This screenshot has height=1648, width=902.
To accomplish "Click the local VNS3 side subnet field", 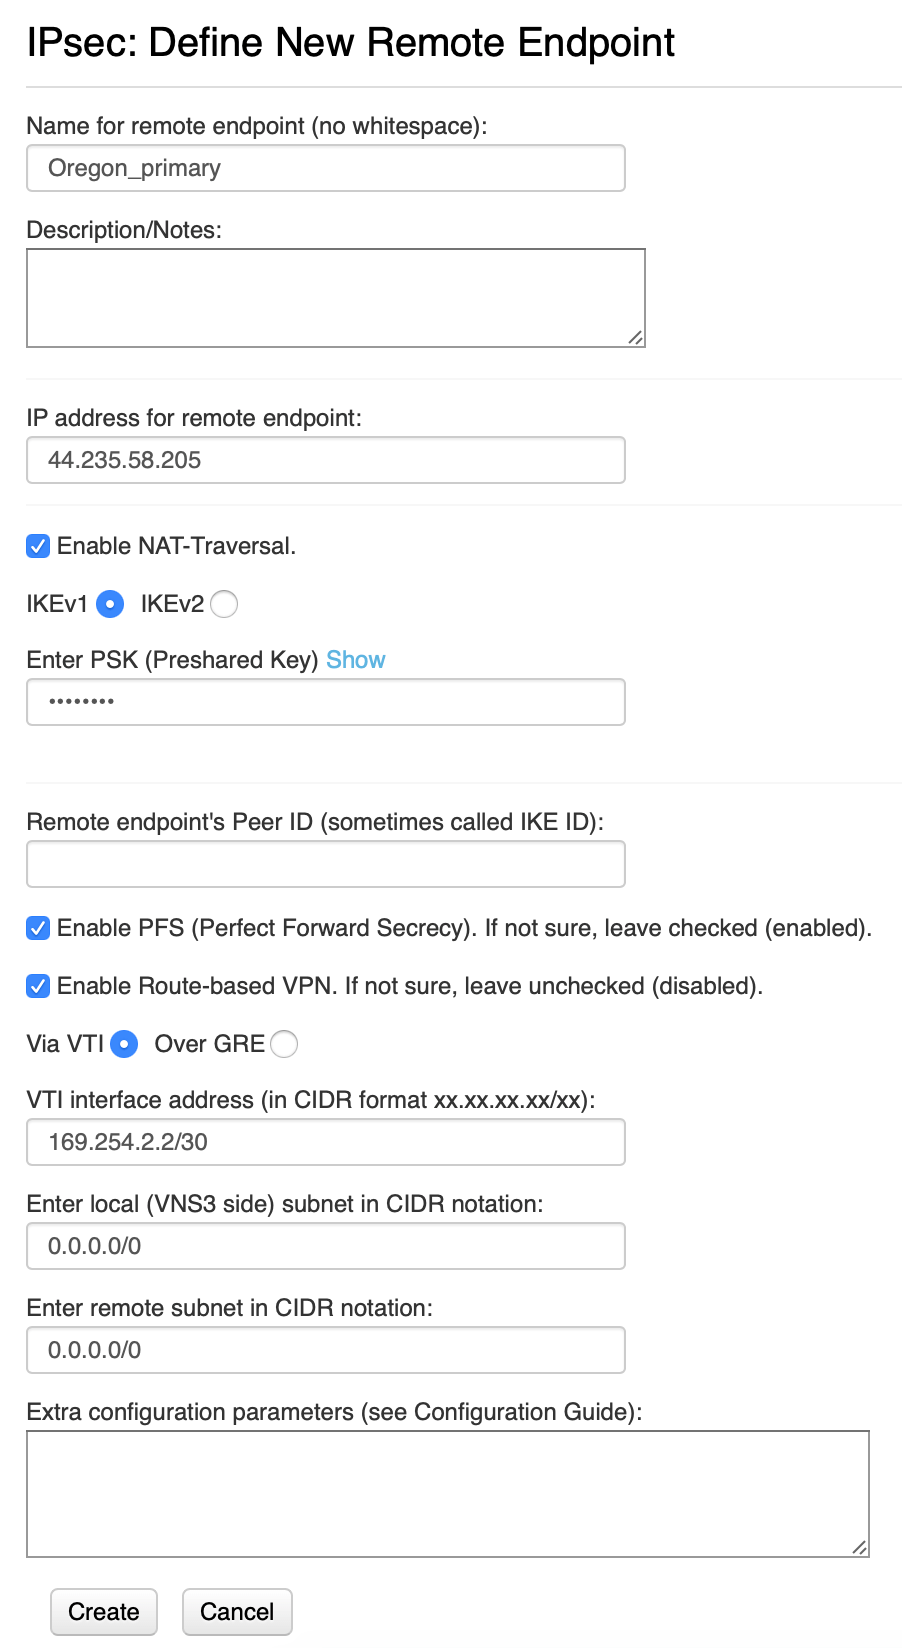I will pos(325,1245).
